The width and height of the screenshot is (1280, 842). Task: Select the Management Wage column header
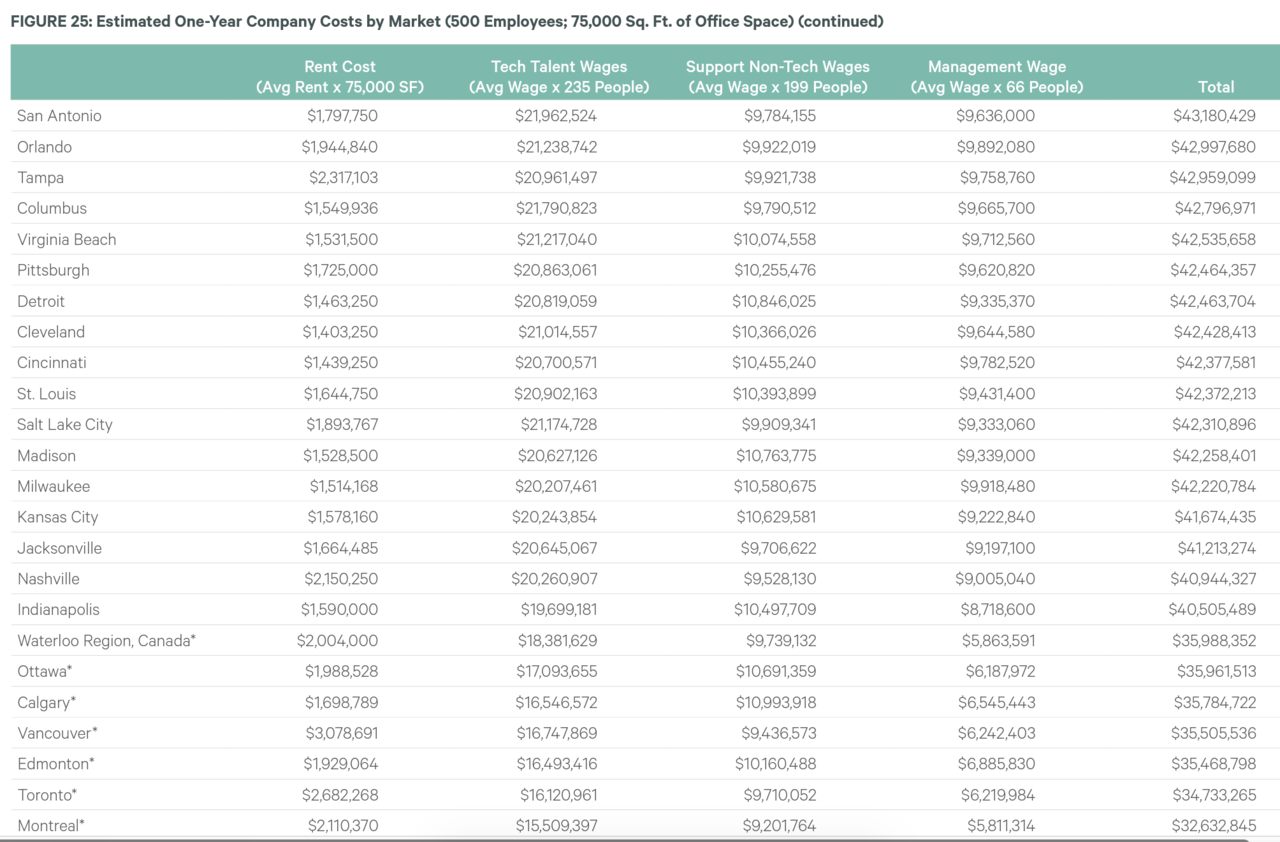997,77
